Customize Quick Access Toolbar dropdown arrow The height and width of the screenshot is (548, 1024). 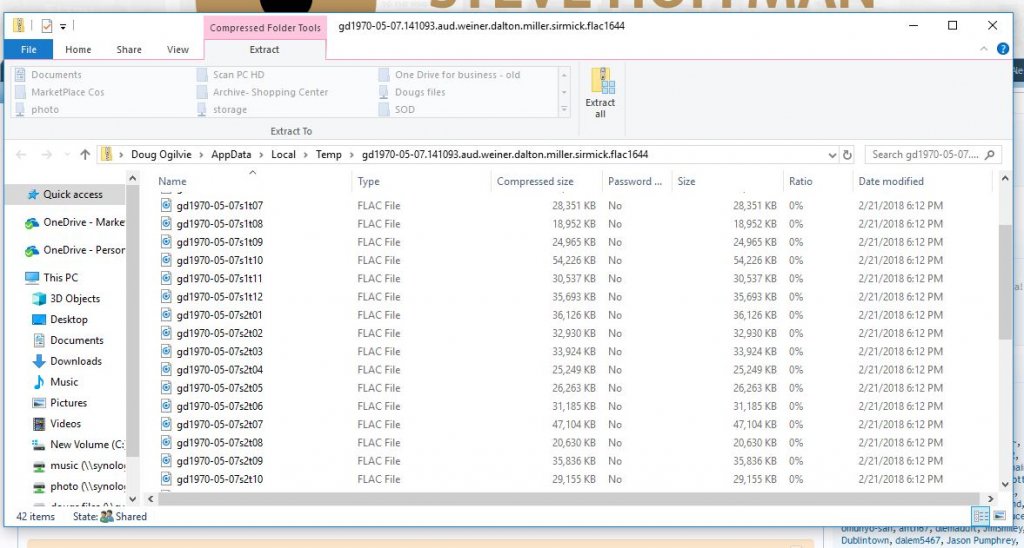63,27
